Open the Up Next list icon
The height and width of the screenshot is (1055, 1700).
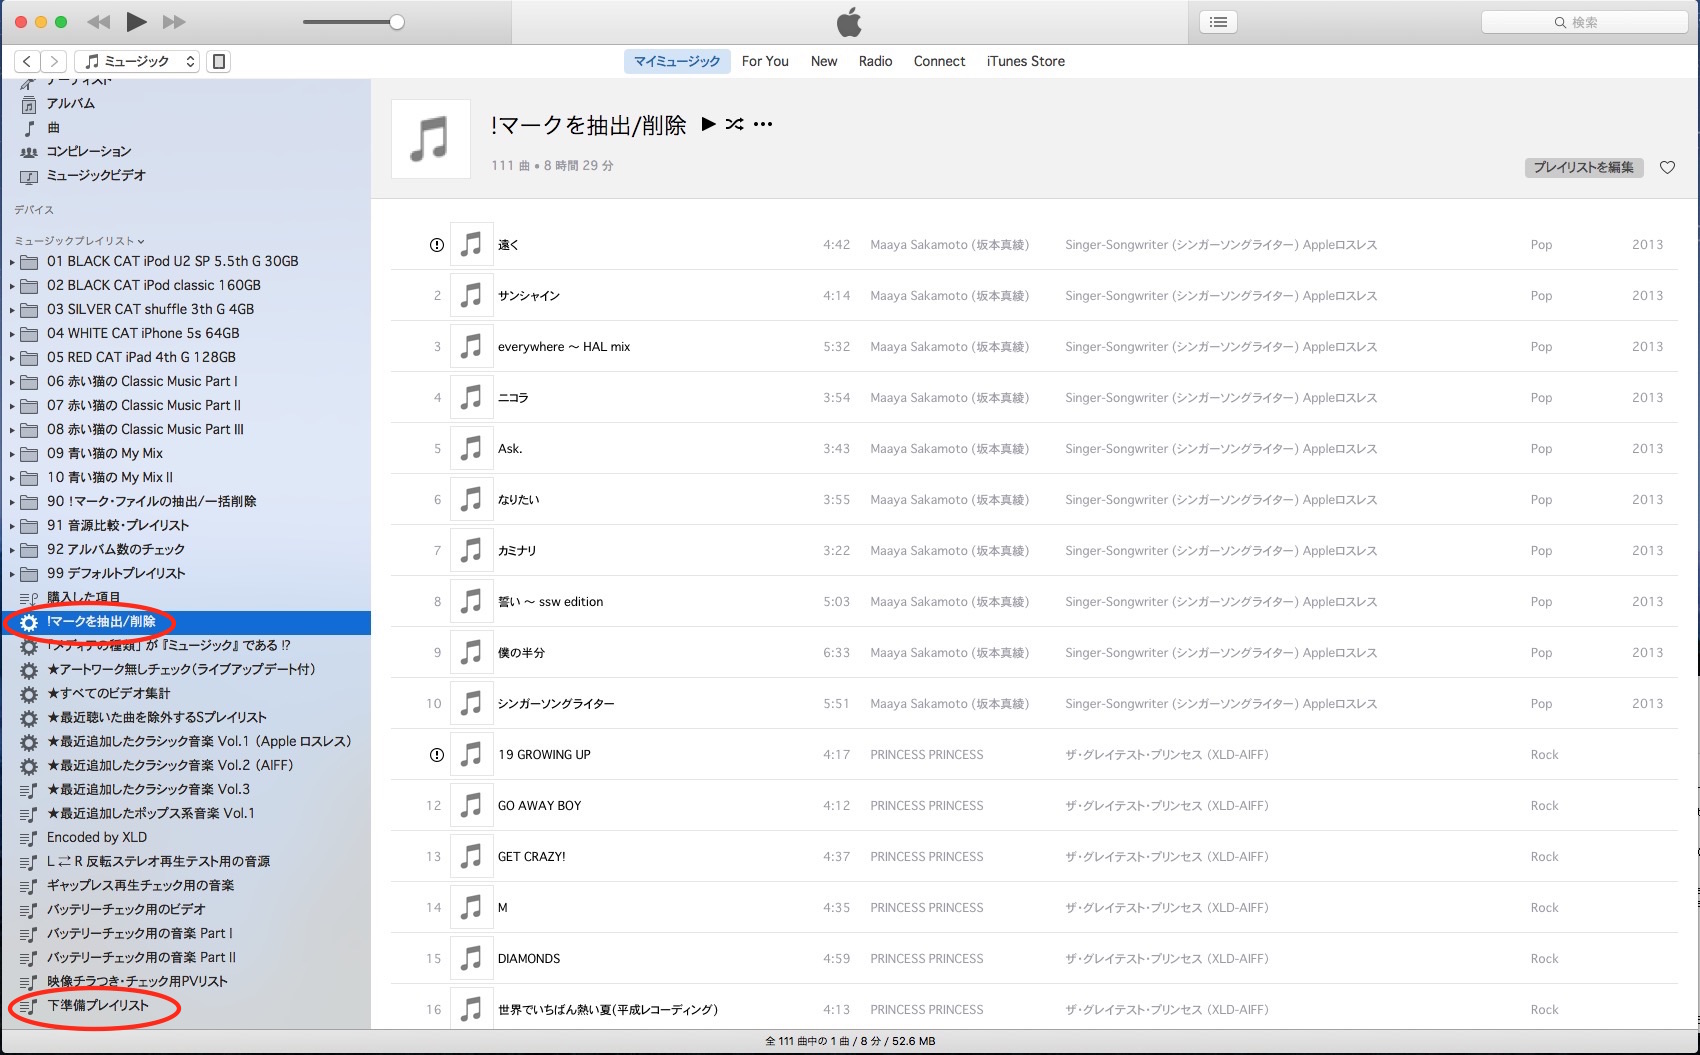point(1218,22)
